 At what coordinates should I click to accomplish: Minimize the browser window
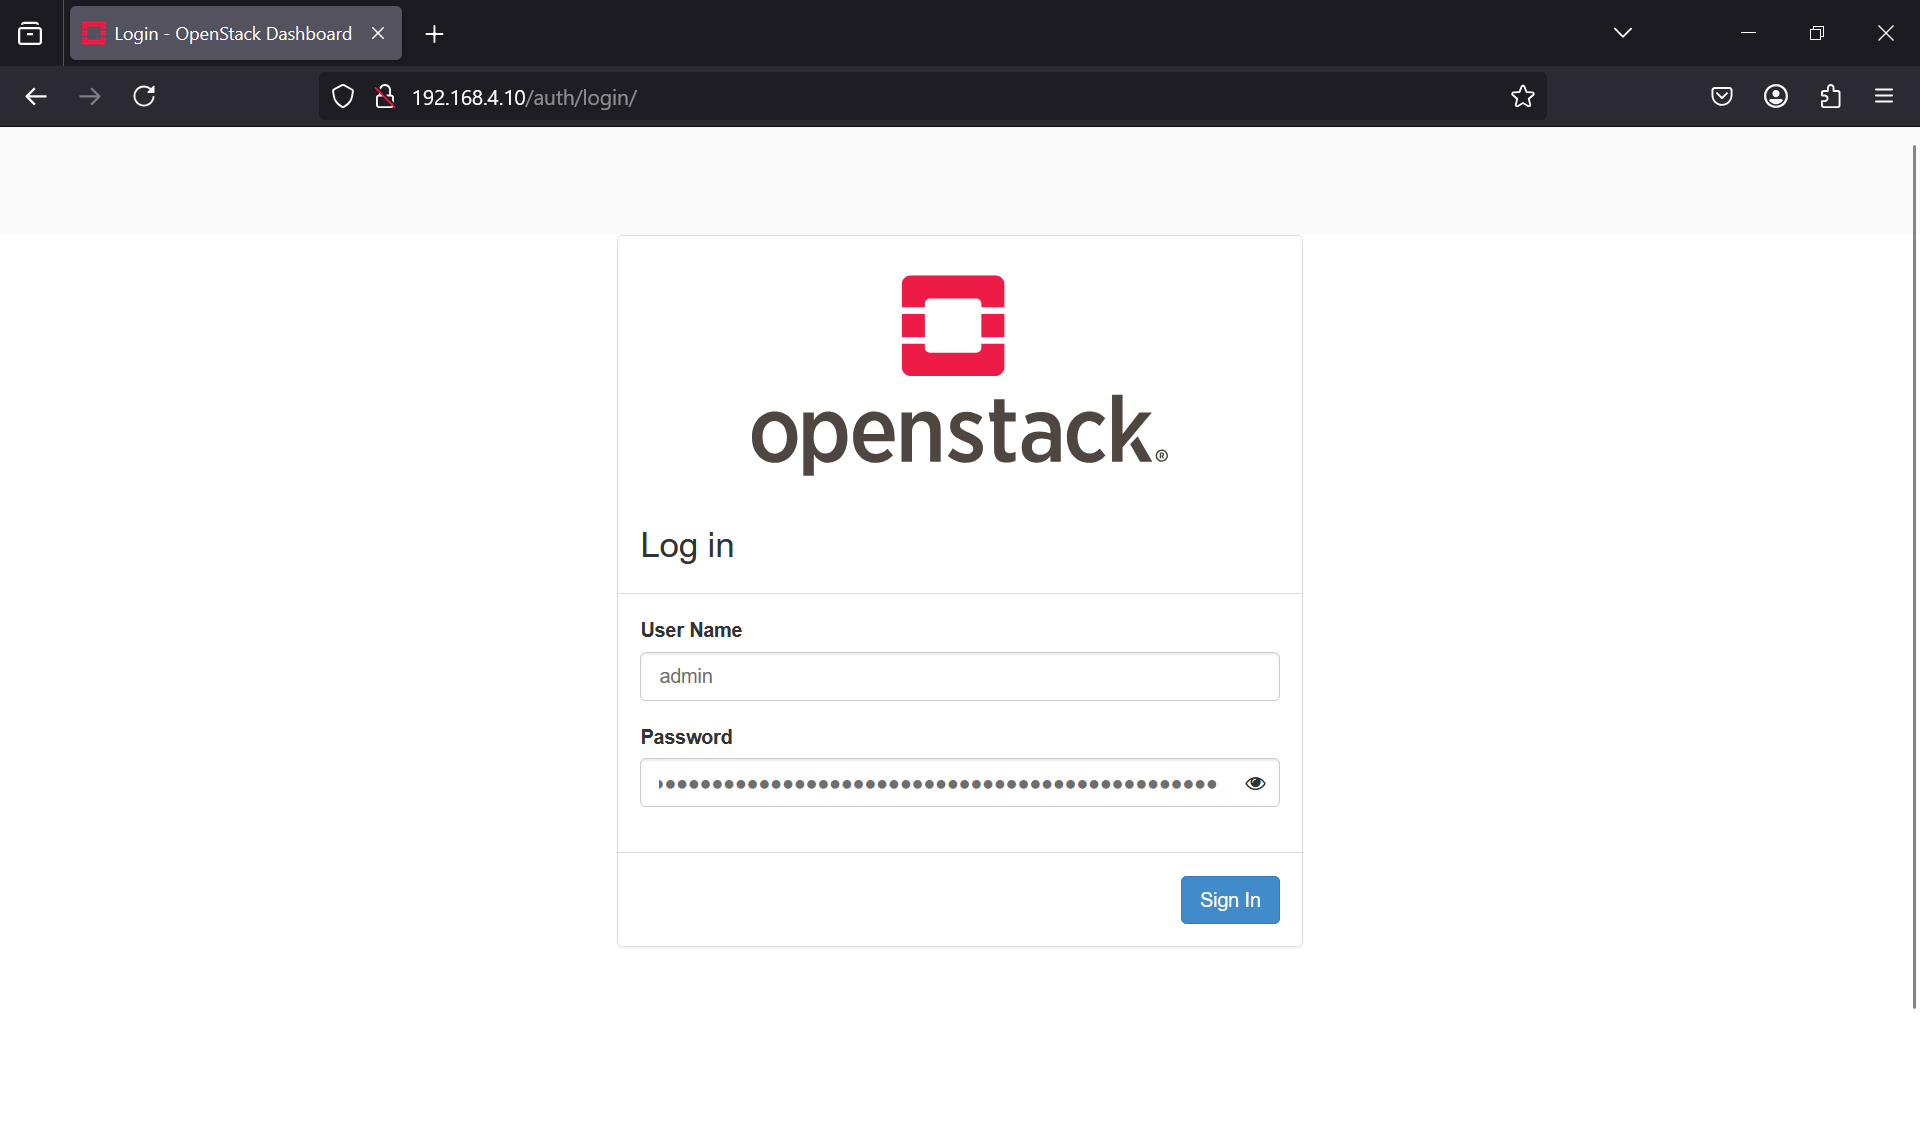1748,33
